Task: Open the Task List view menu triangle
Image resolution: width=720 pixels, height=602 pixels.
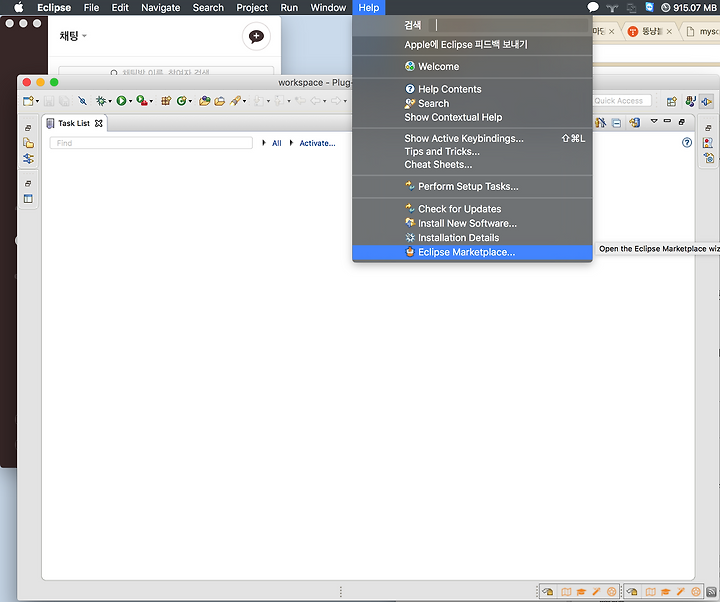Action: click(x=654, y=121)
